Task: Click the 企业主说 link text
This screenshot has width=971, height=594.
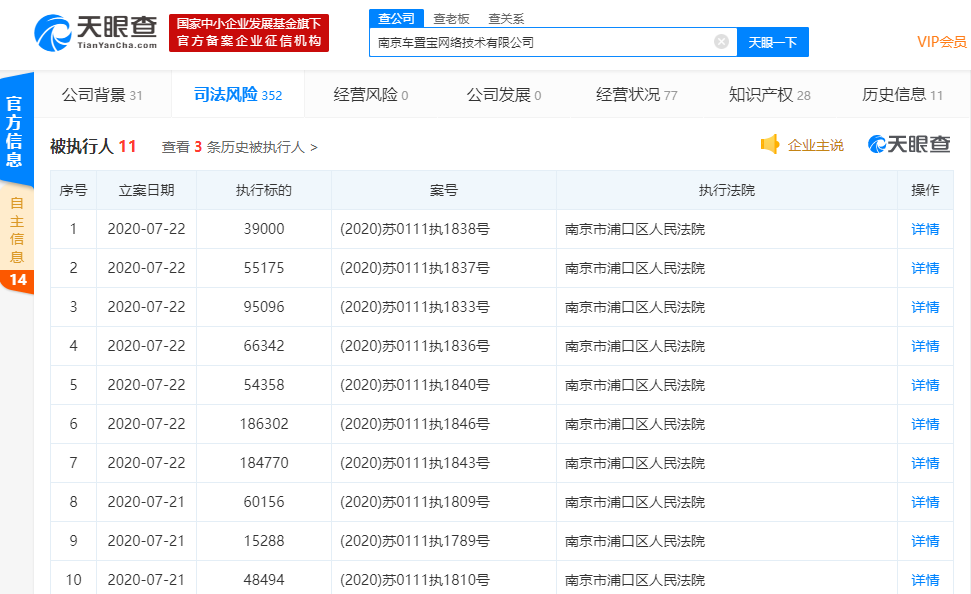Action: (816, 146)
